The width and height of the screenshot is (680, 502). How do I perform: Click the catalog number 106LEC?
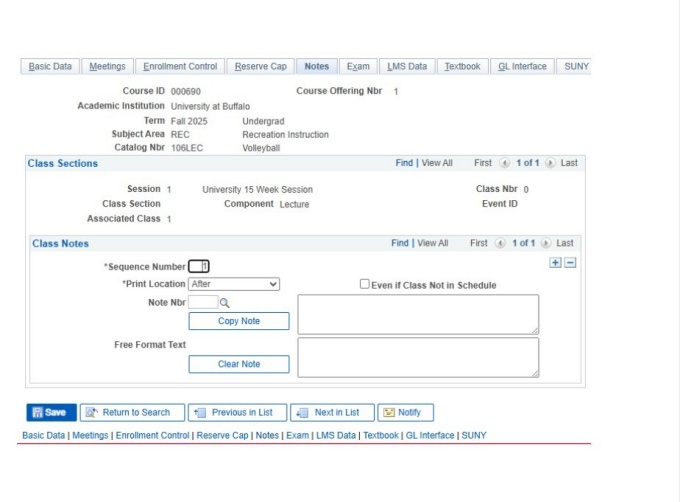coord(187,148)
